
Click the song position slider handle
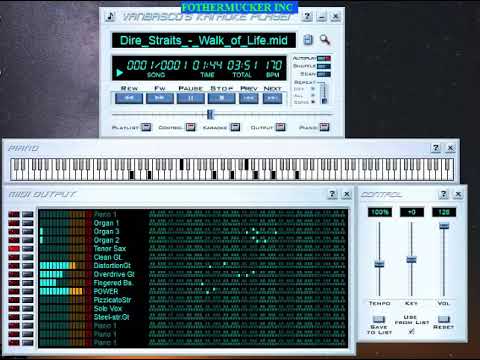pos(210,114)
